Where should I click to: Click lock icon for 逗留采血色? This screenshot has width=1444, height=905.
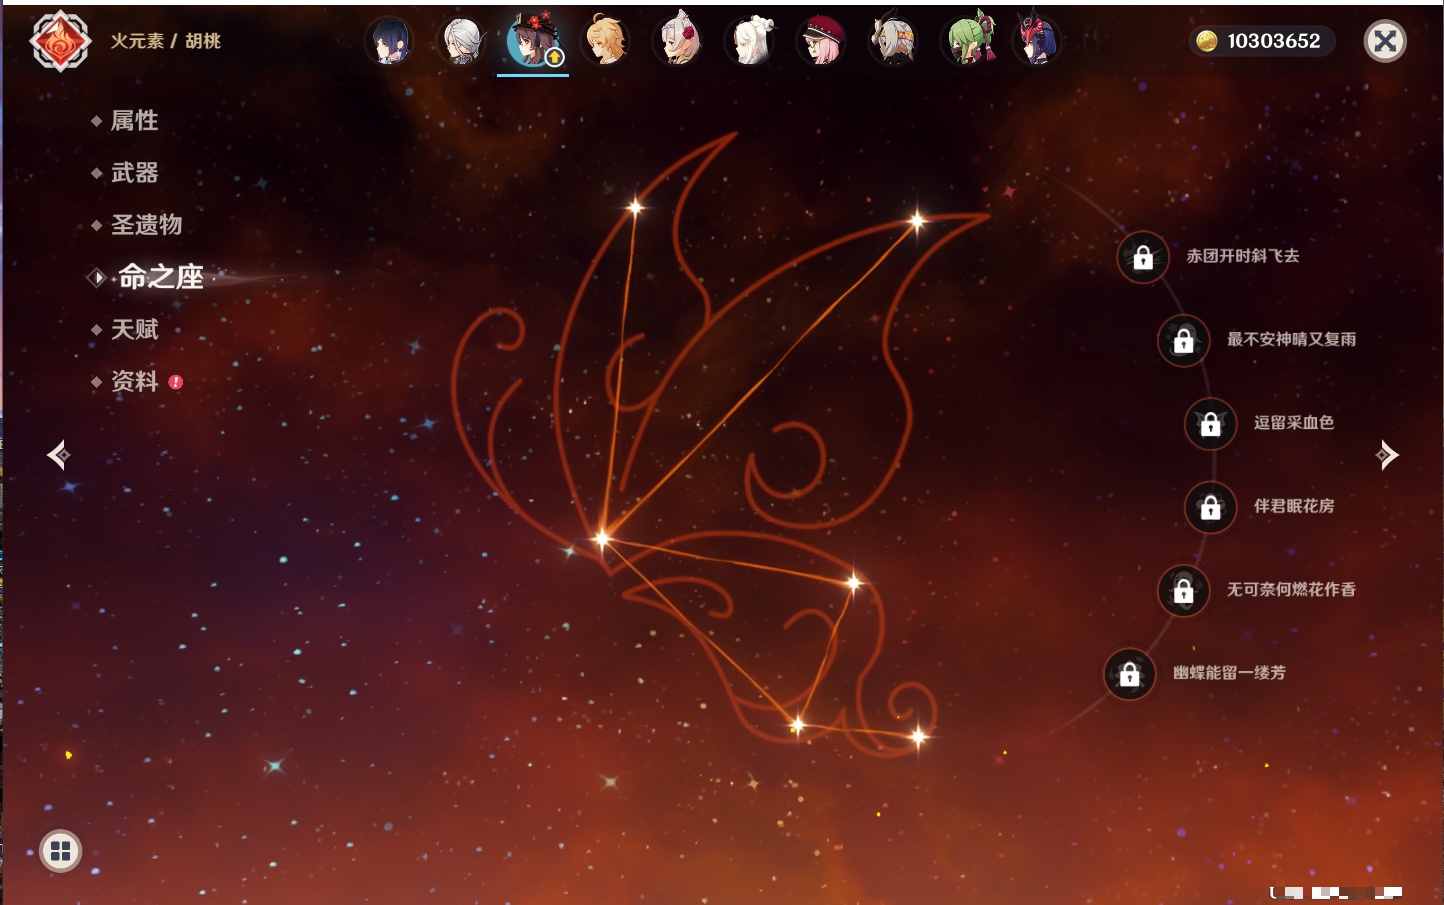1210,424
